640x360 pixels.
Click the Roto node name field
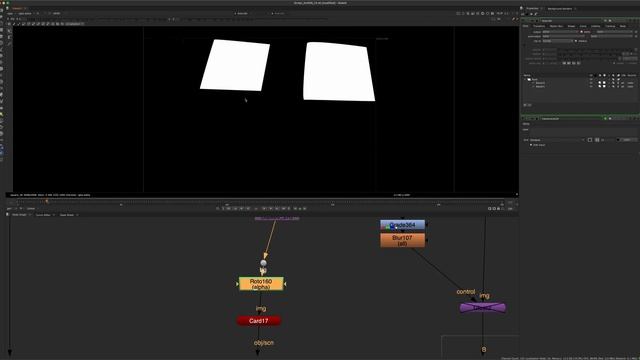point(571,20)
